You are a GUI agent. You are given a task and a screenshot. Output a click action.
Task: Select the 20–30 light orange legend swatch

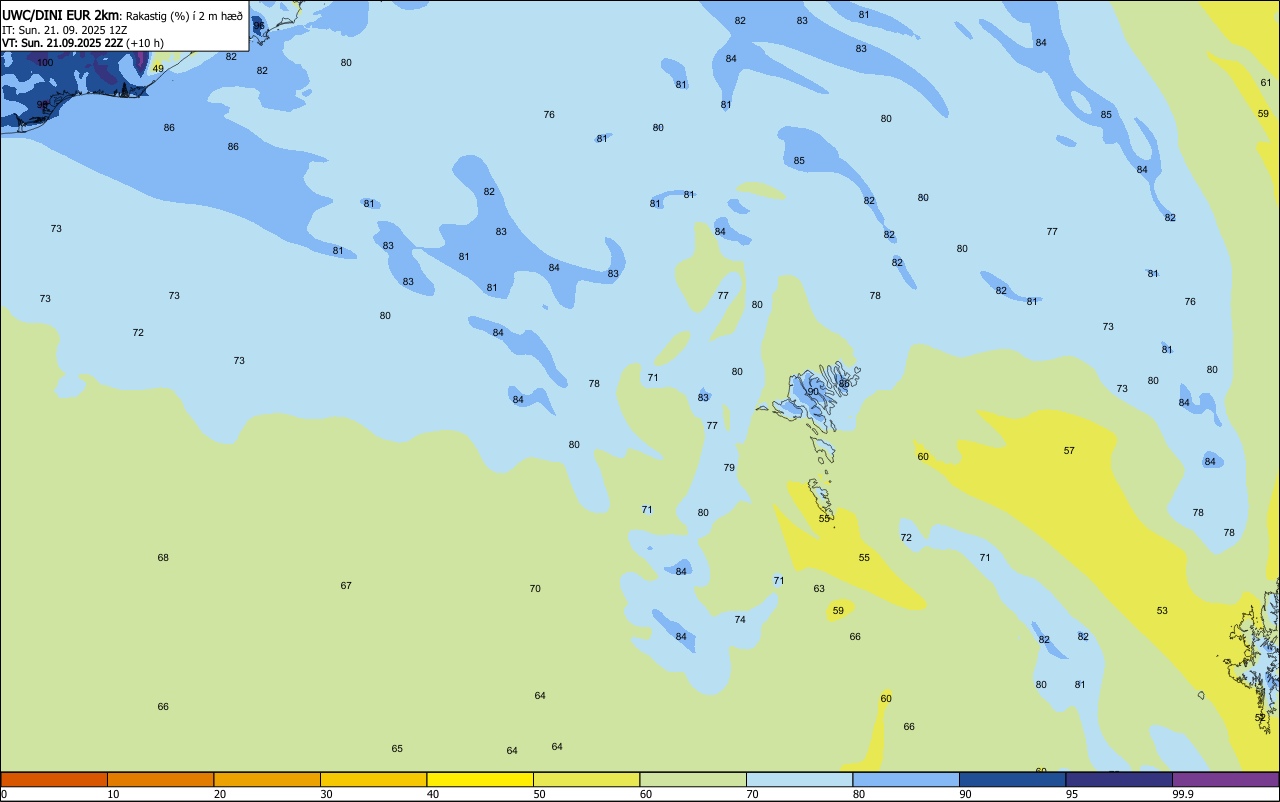(x=267, y=779)
